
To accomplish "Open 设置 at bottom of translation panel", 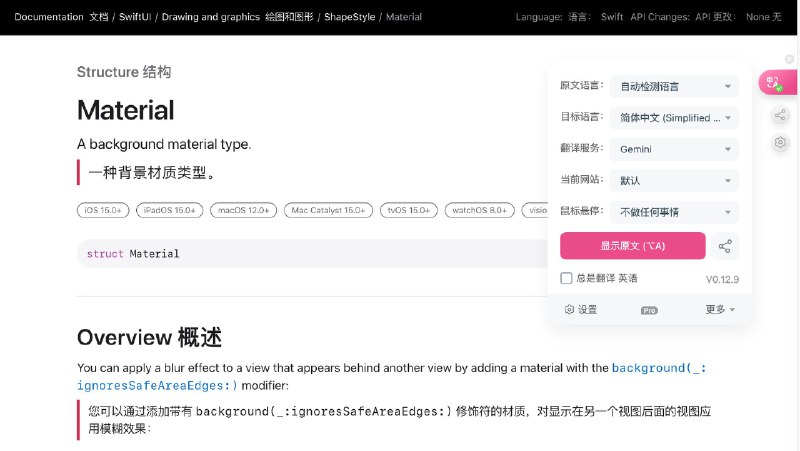I will 581,310.
